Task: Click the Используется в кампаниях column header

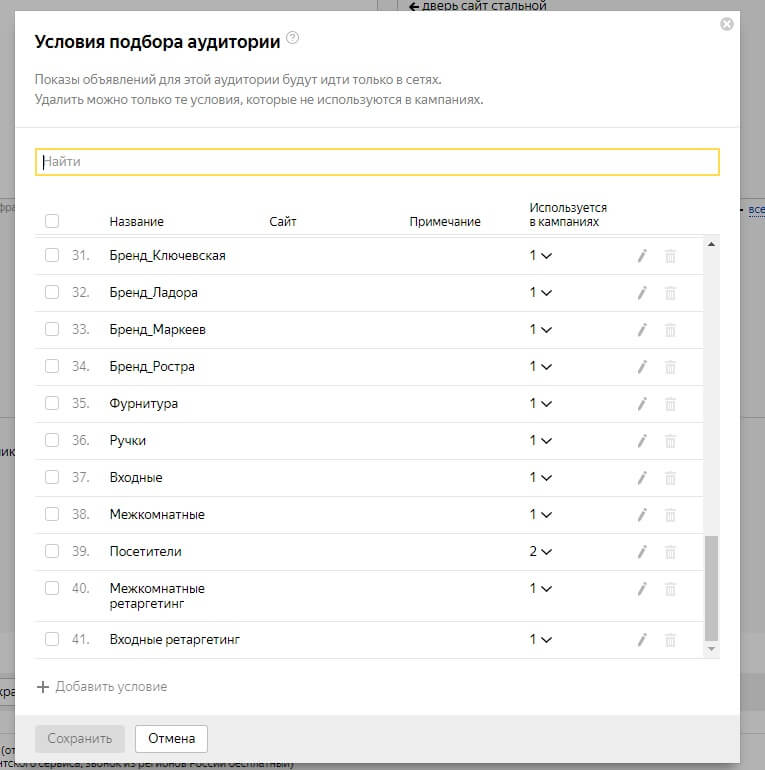Action: (568, 215)
